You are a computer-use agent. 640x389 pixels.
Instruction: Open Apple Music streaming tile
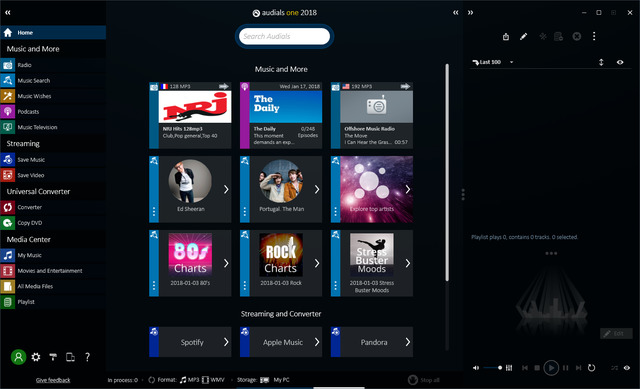(x=281, y=342)
